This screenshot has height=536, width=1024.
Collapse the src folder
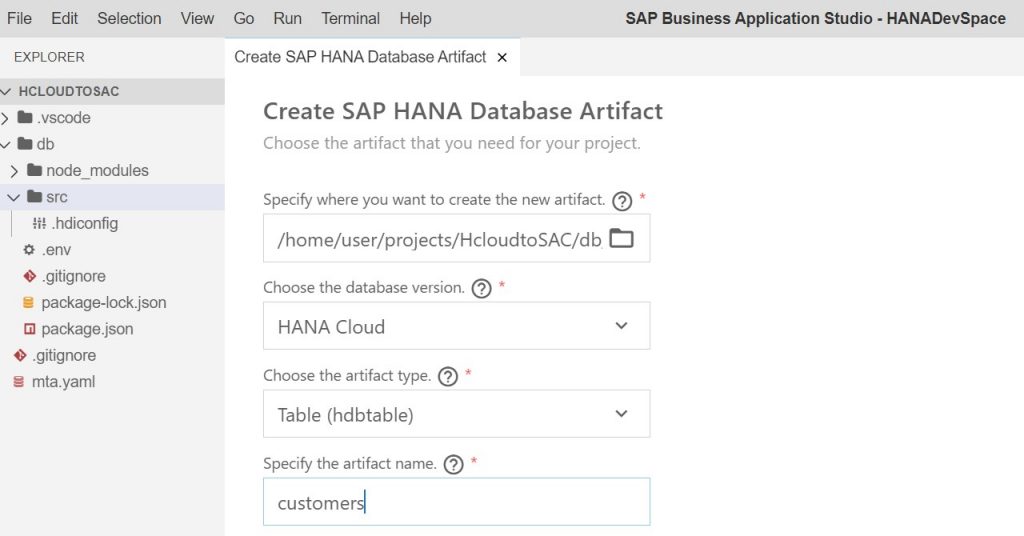[14, 197]
